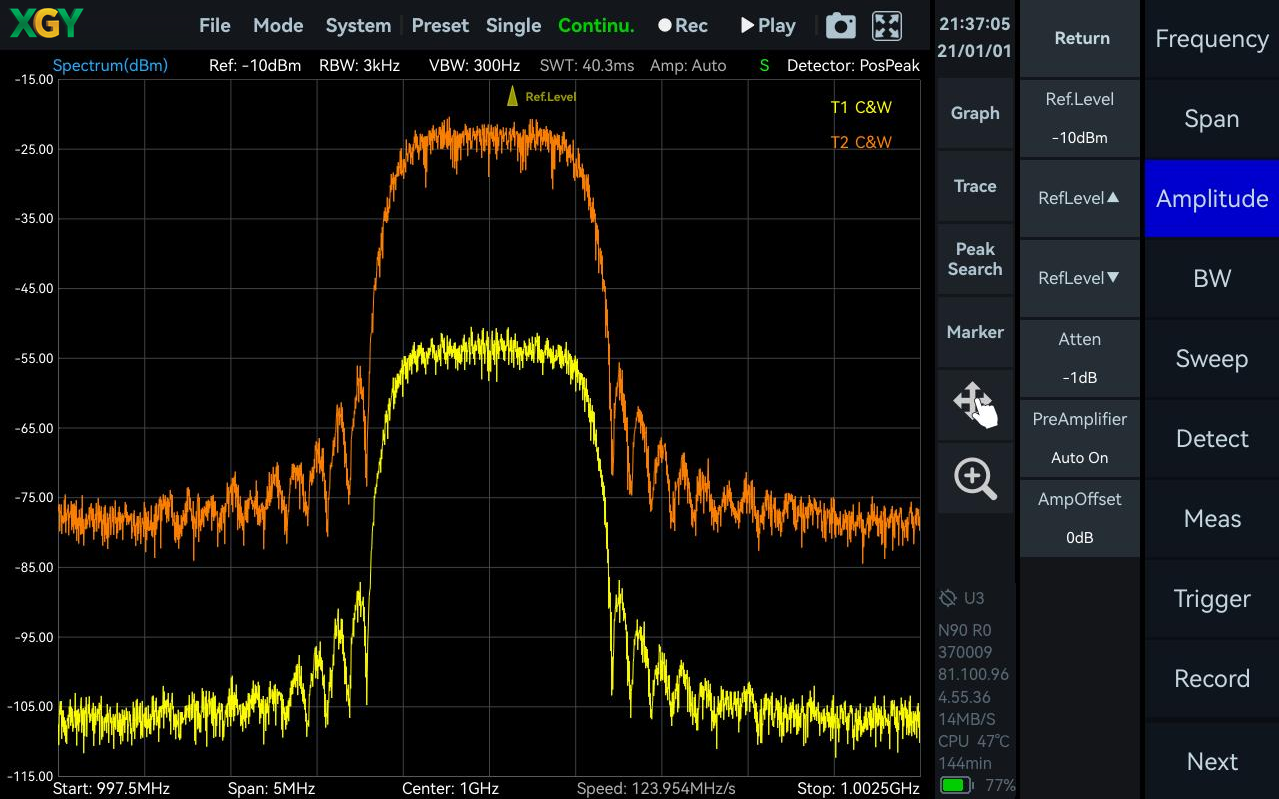Viewport: 1279px width, 799px height.
Task: Activate the zoom-in magnifier tool
Action: pyautogui.click(x=976, y=478)
